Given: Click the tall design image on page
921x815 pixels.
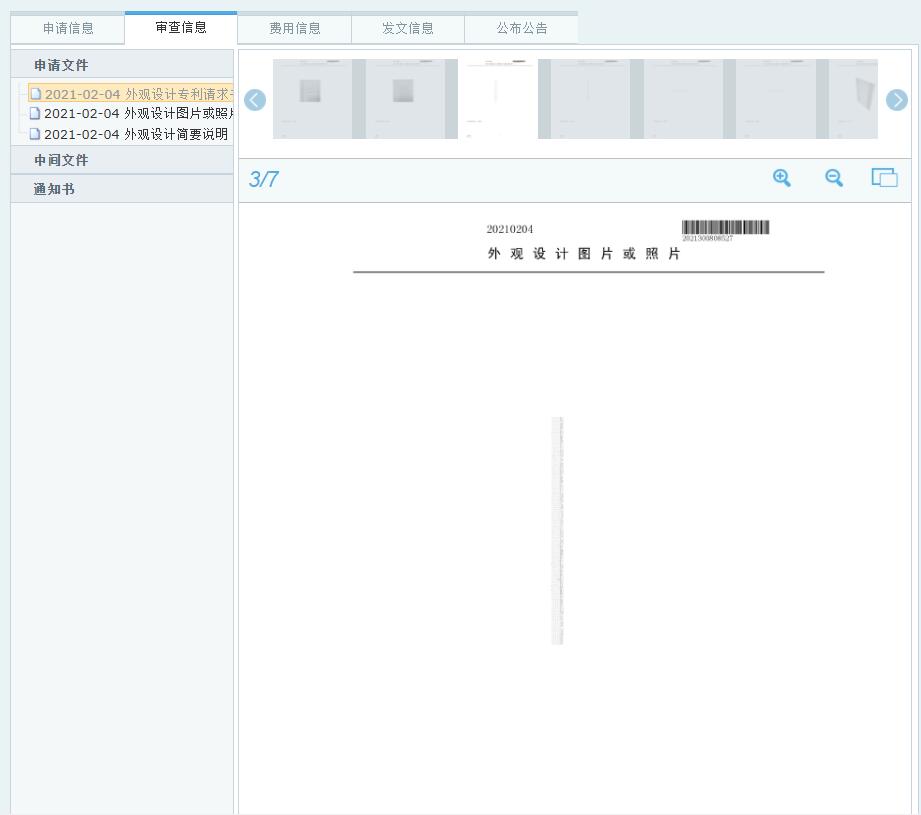Looking at the screenshot, I should [x=557, y=530].
